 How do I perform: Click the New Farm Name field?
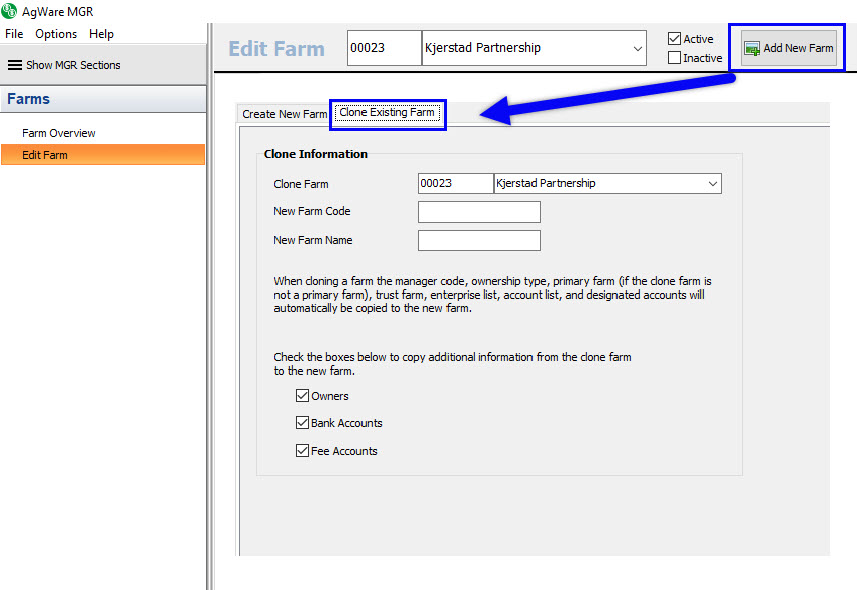479,240
